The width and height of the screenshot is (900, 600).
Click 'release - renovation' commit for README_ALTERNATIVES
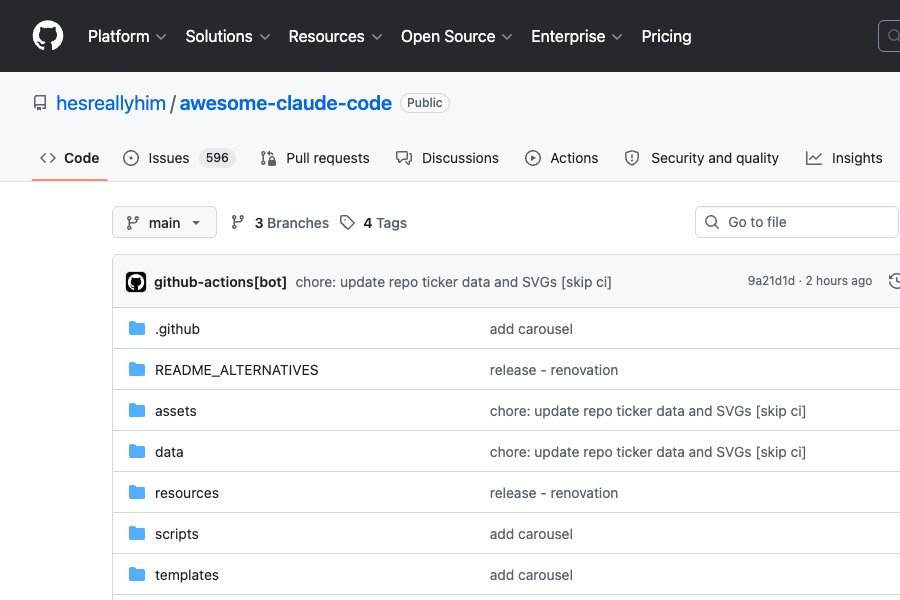click(554, 370)
